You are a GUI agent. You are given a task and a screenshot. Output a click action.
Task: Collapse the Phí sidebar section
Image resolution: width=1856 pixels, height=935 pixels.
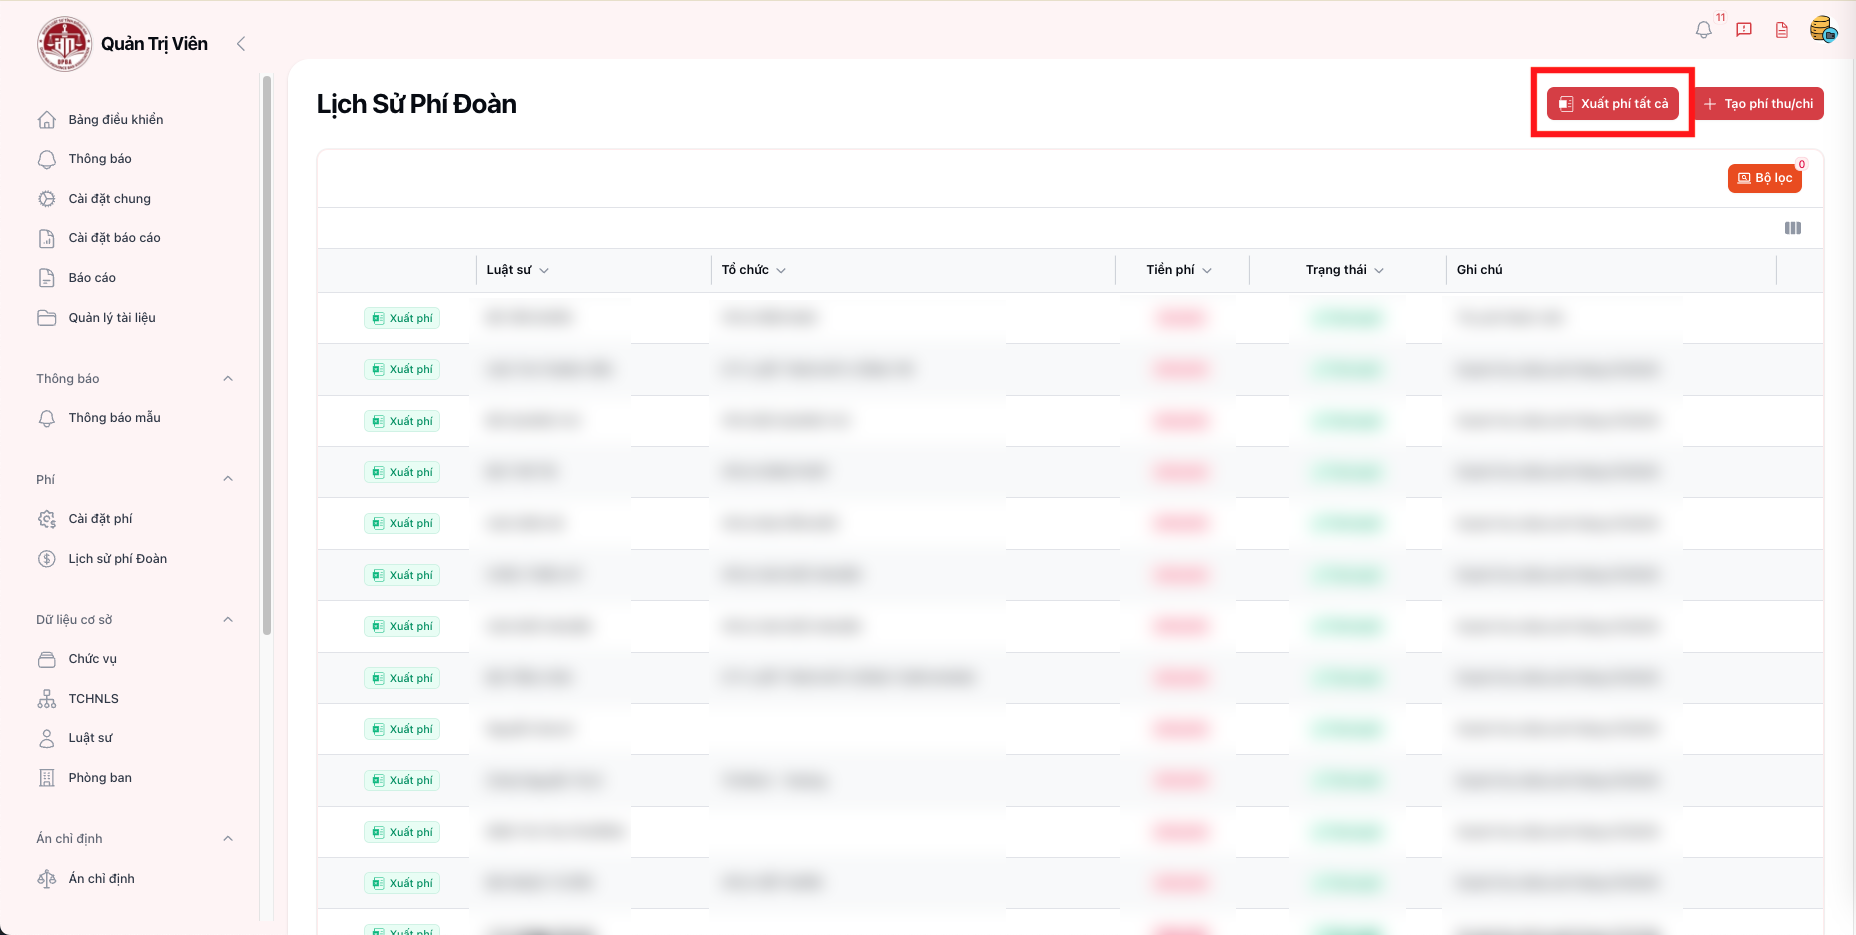tap(228, 479)
